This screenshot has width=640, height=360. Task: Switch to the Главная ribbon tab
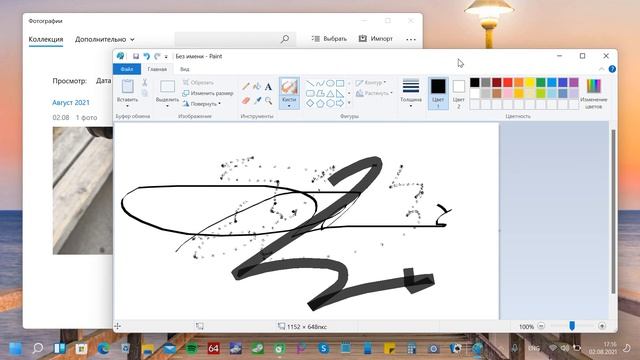point(157,69)
